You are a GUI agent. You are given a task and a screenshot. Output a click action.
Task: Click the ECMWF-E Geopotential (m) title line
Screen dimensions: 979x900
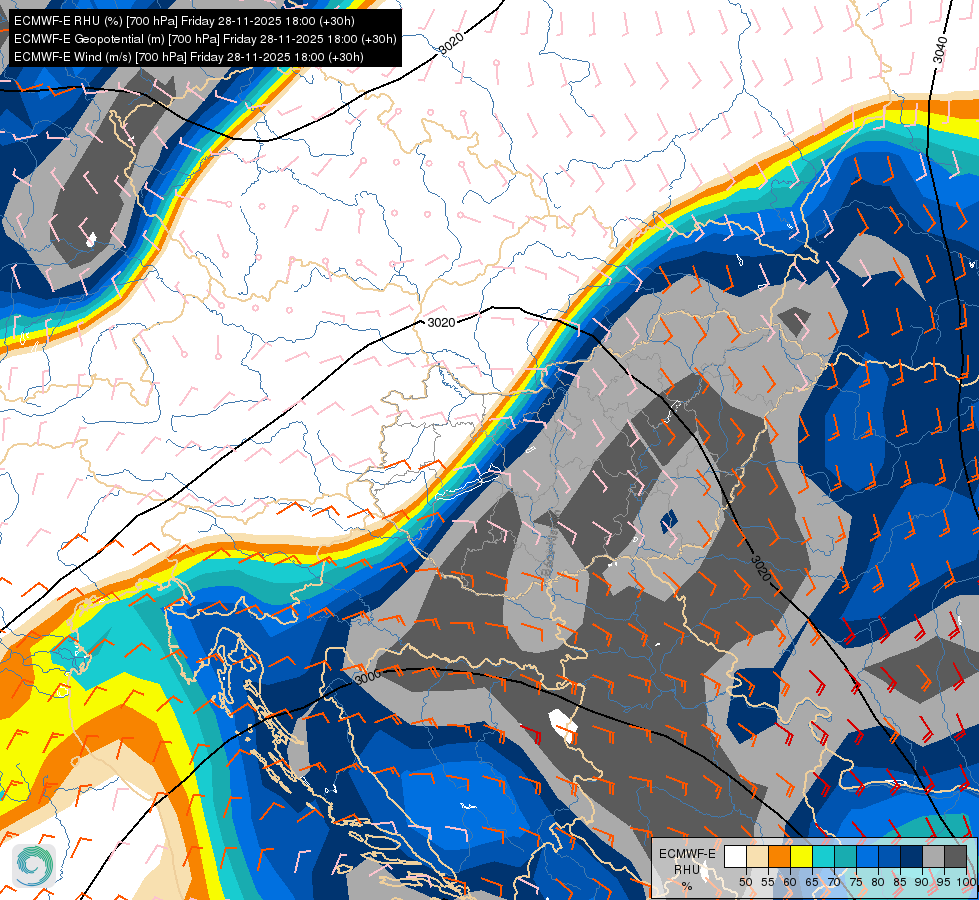click(205, 39)
